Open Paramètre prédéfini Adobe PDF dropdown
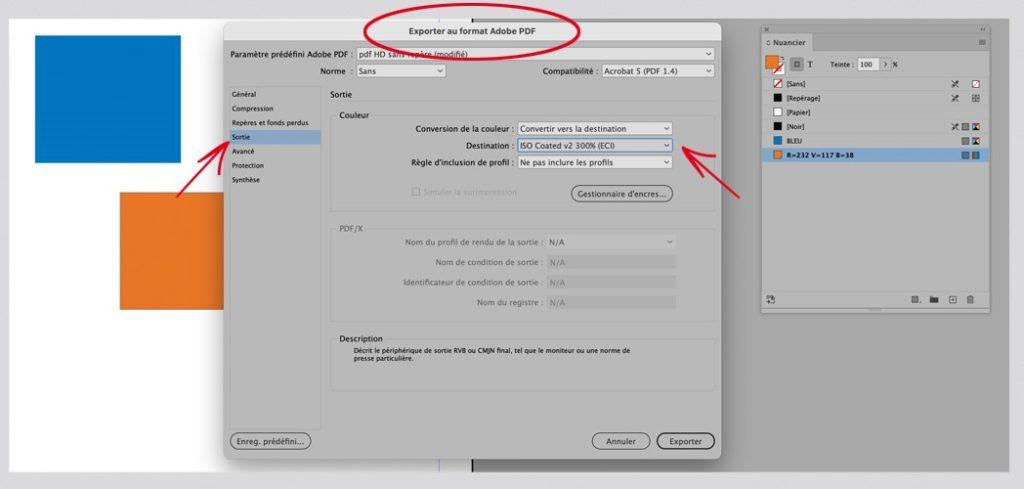 tap(535, 54)
